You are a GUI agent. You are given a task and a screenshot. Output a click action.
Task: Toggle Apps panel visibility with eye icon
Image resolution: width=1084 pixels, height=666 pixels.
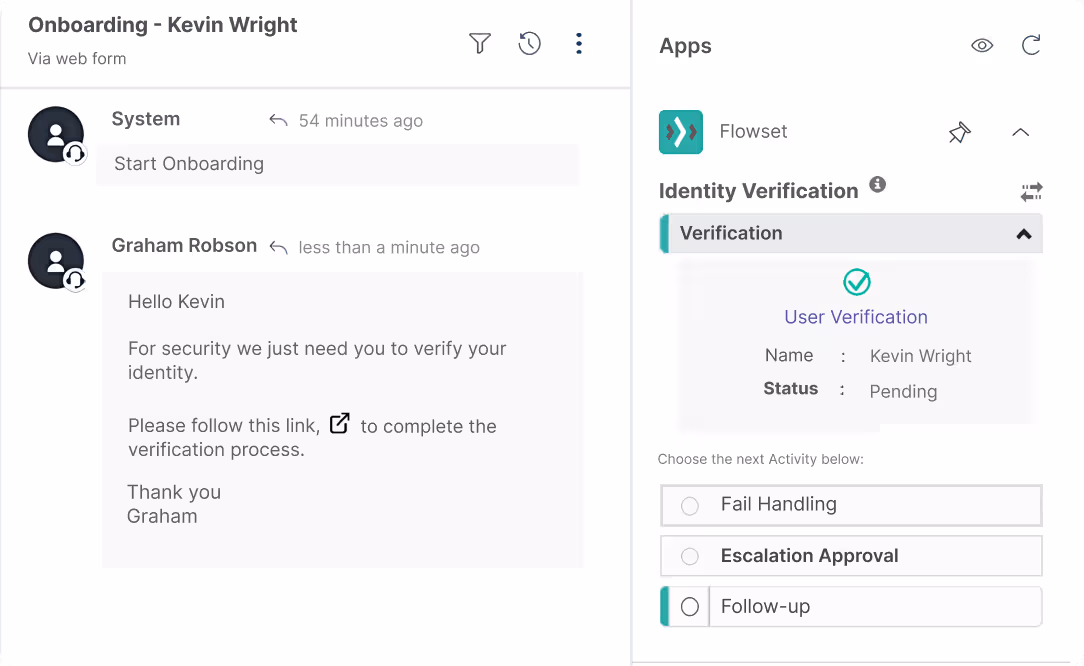[982, 45]
